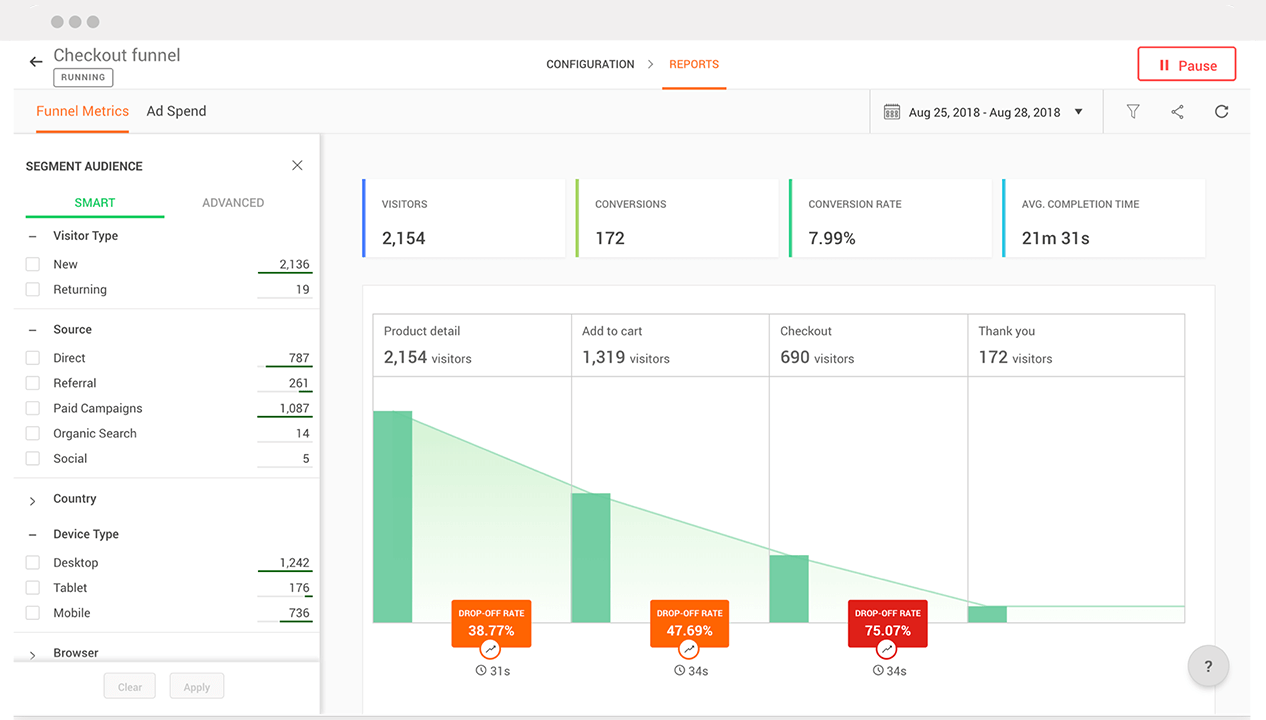Select the Mobile device checkbox

pyautogui.click(x=33, y=613)
